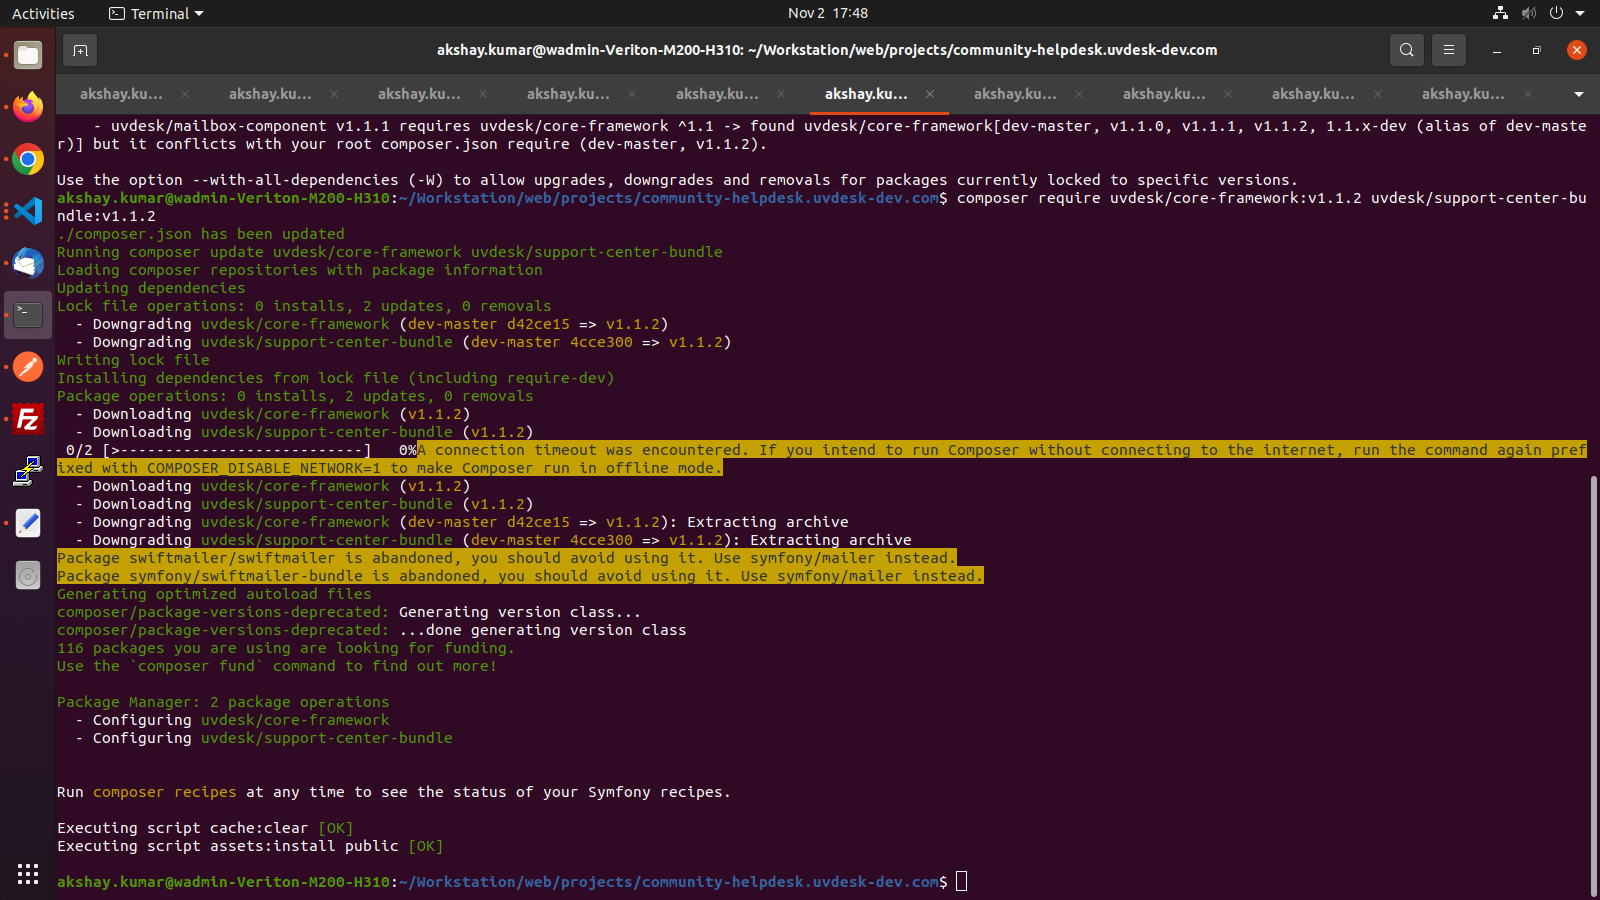Launch Visual Studio Code from the dock
This screenshot has width=1600, height=900.
28,211
